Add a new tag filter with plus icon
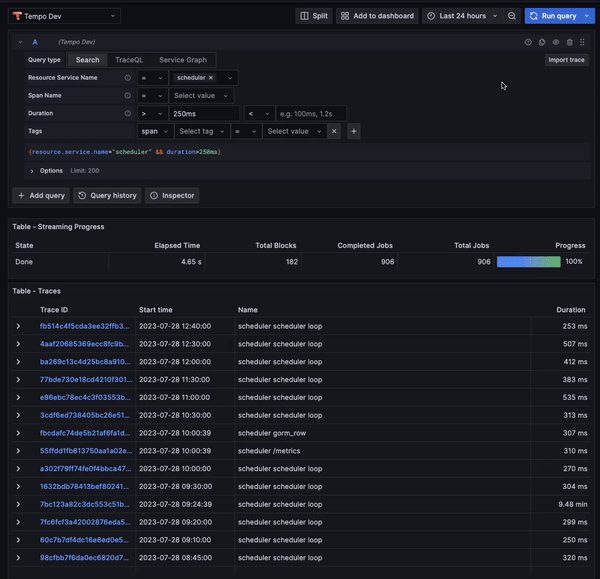Image resolution: width=600 pixels, height=579 pixels. tap(354, 131)
